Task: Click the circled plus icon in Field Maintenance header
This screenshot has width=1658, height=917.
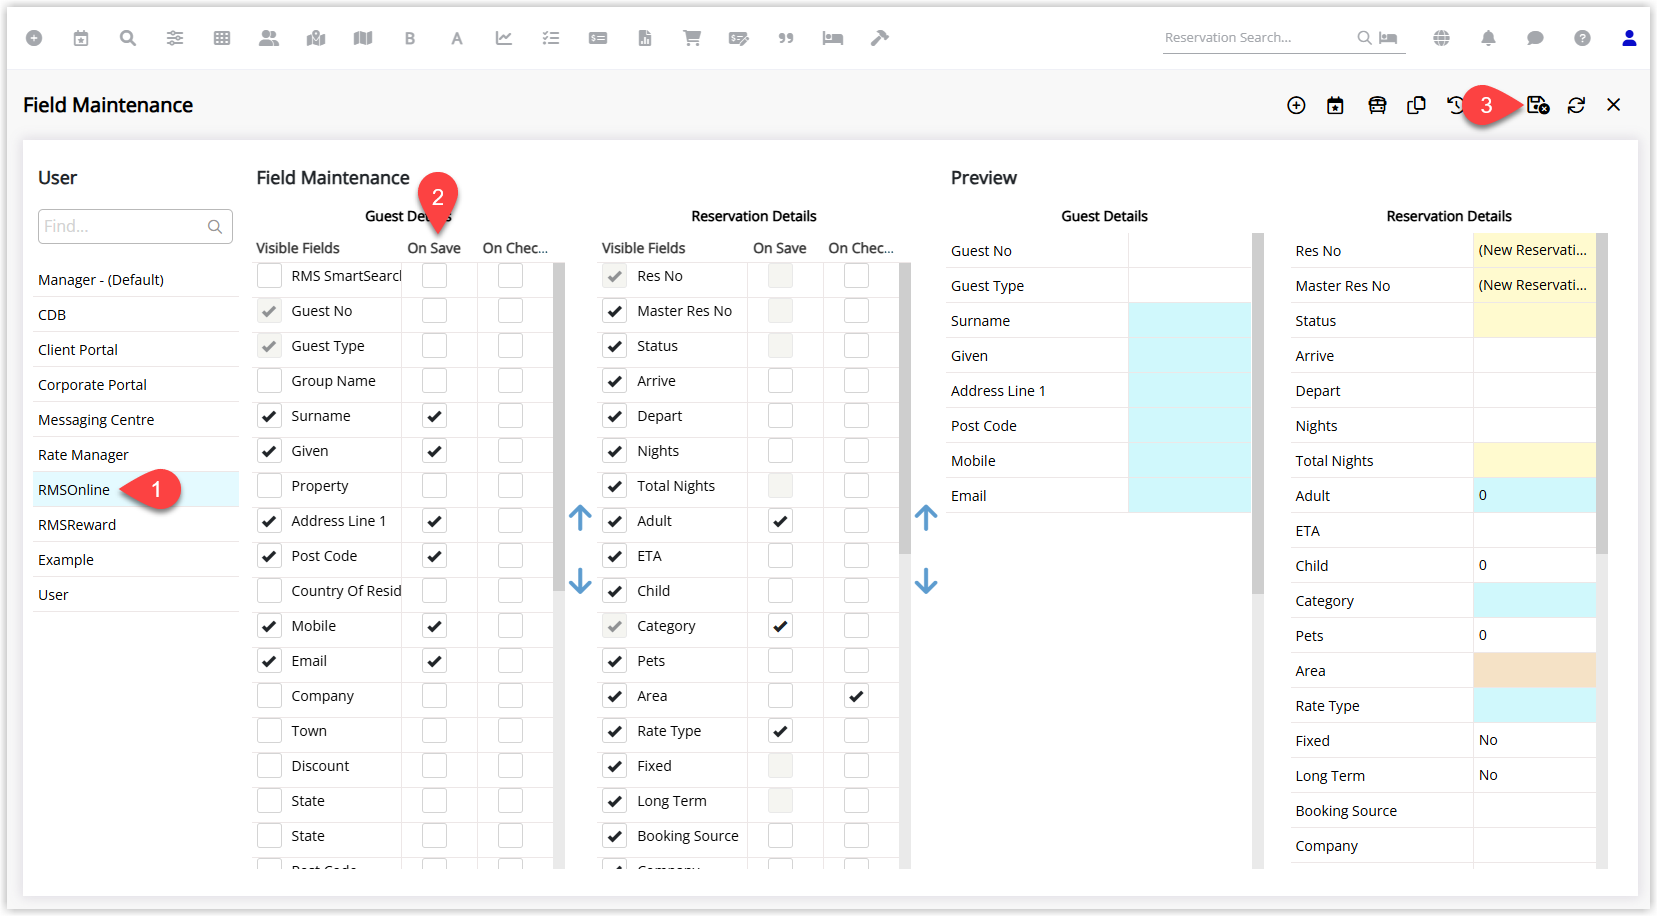Action: pyautogui.click(x=1296, y=105)
